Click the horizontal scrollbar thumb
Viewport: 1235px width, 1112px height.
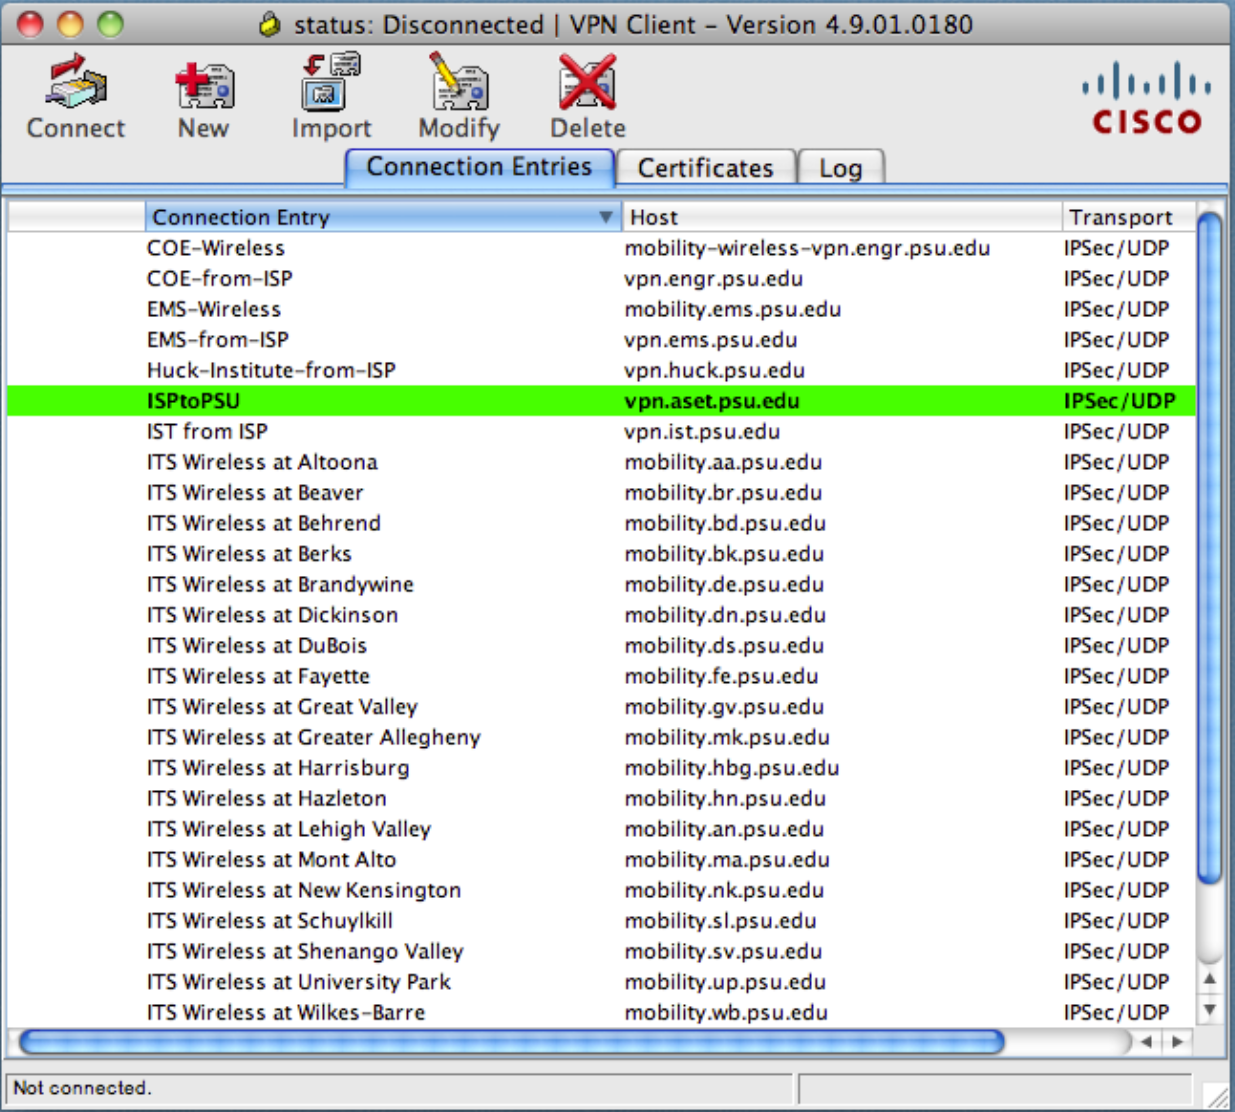[511, 1042]
